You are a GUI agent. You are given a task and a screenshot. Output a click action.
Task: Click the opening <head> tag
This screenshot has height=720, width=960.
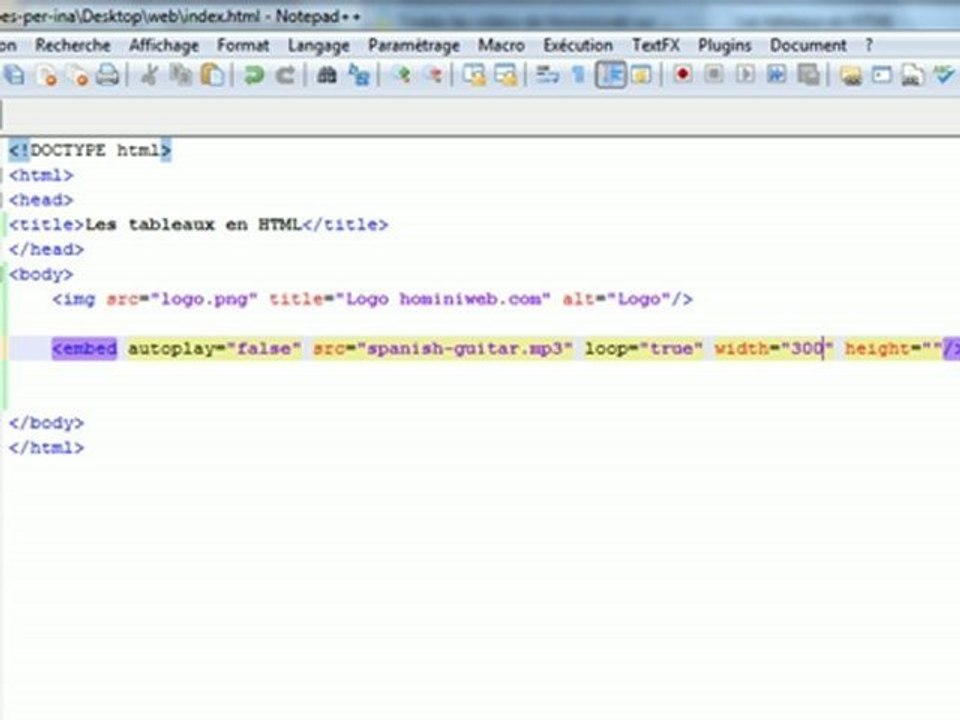tap(41, 200)
